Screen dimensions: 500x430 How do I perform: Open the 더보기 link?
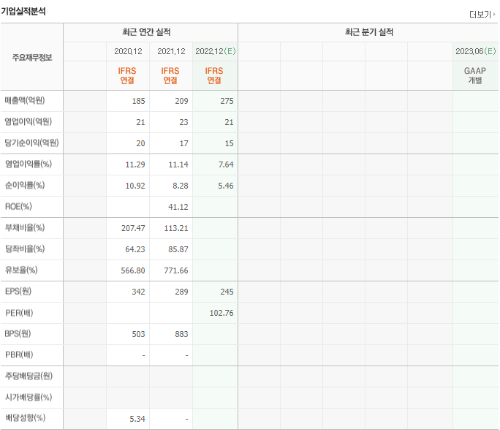pyautogui.click(x=482, y=15)
